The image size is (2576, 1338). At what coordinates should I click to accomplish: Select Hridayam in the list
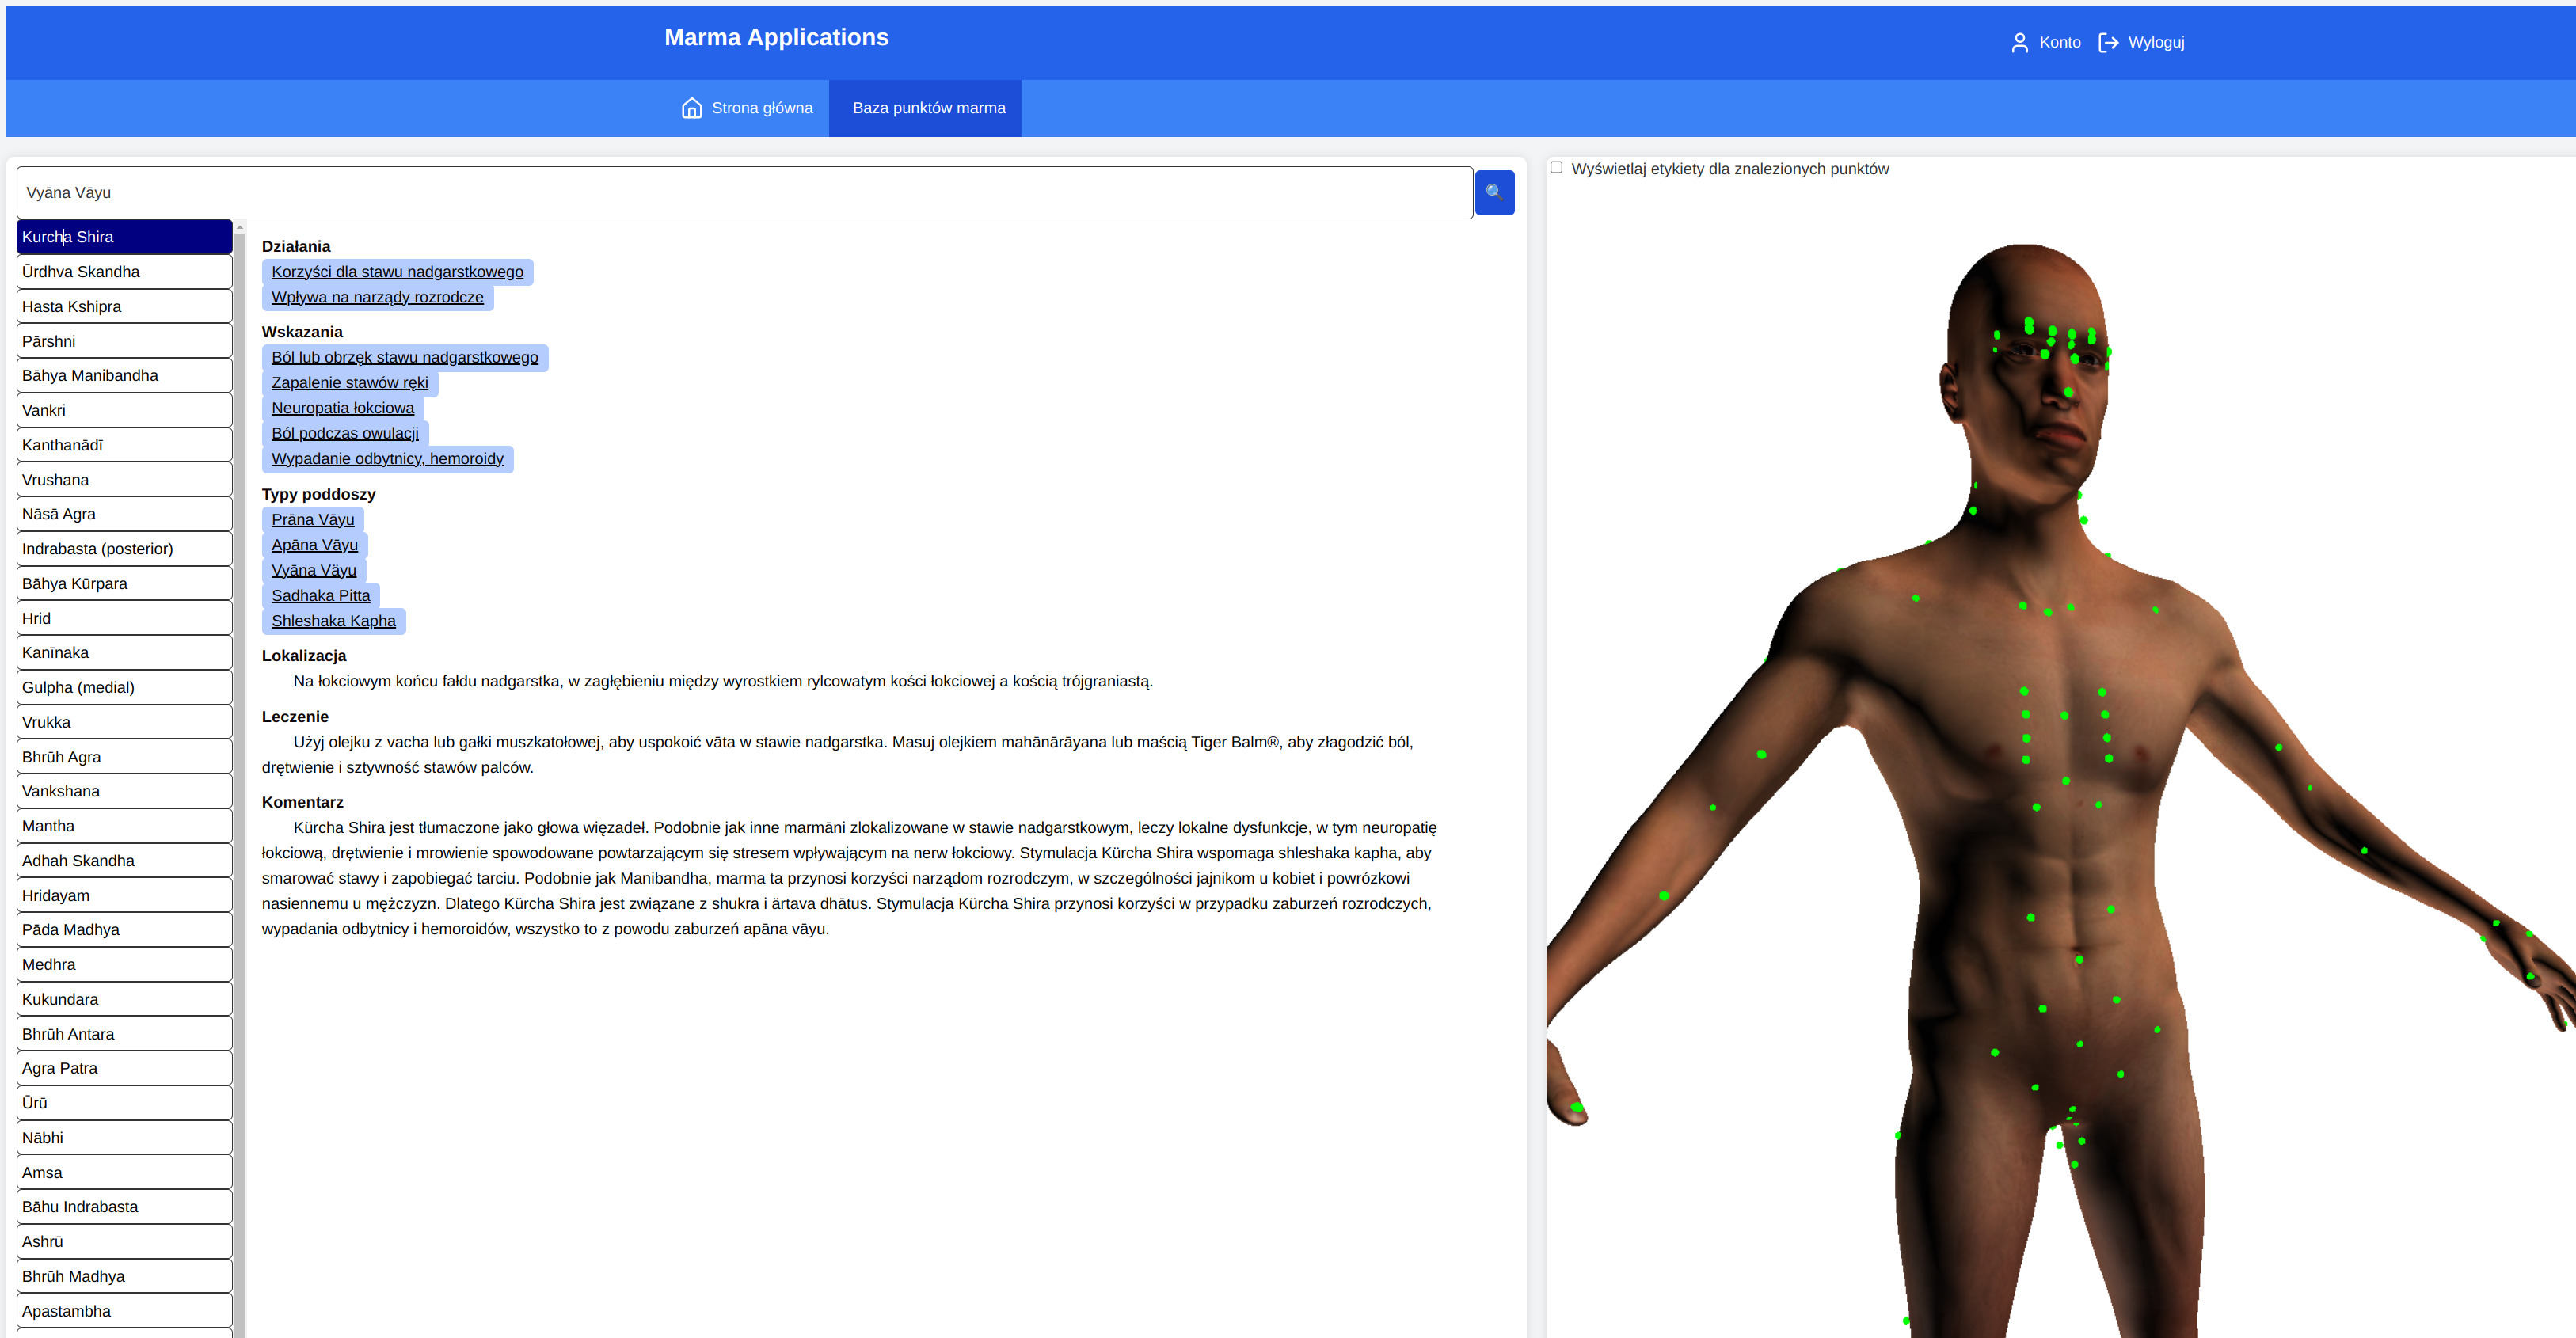coord(124,896)
